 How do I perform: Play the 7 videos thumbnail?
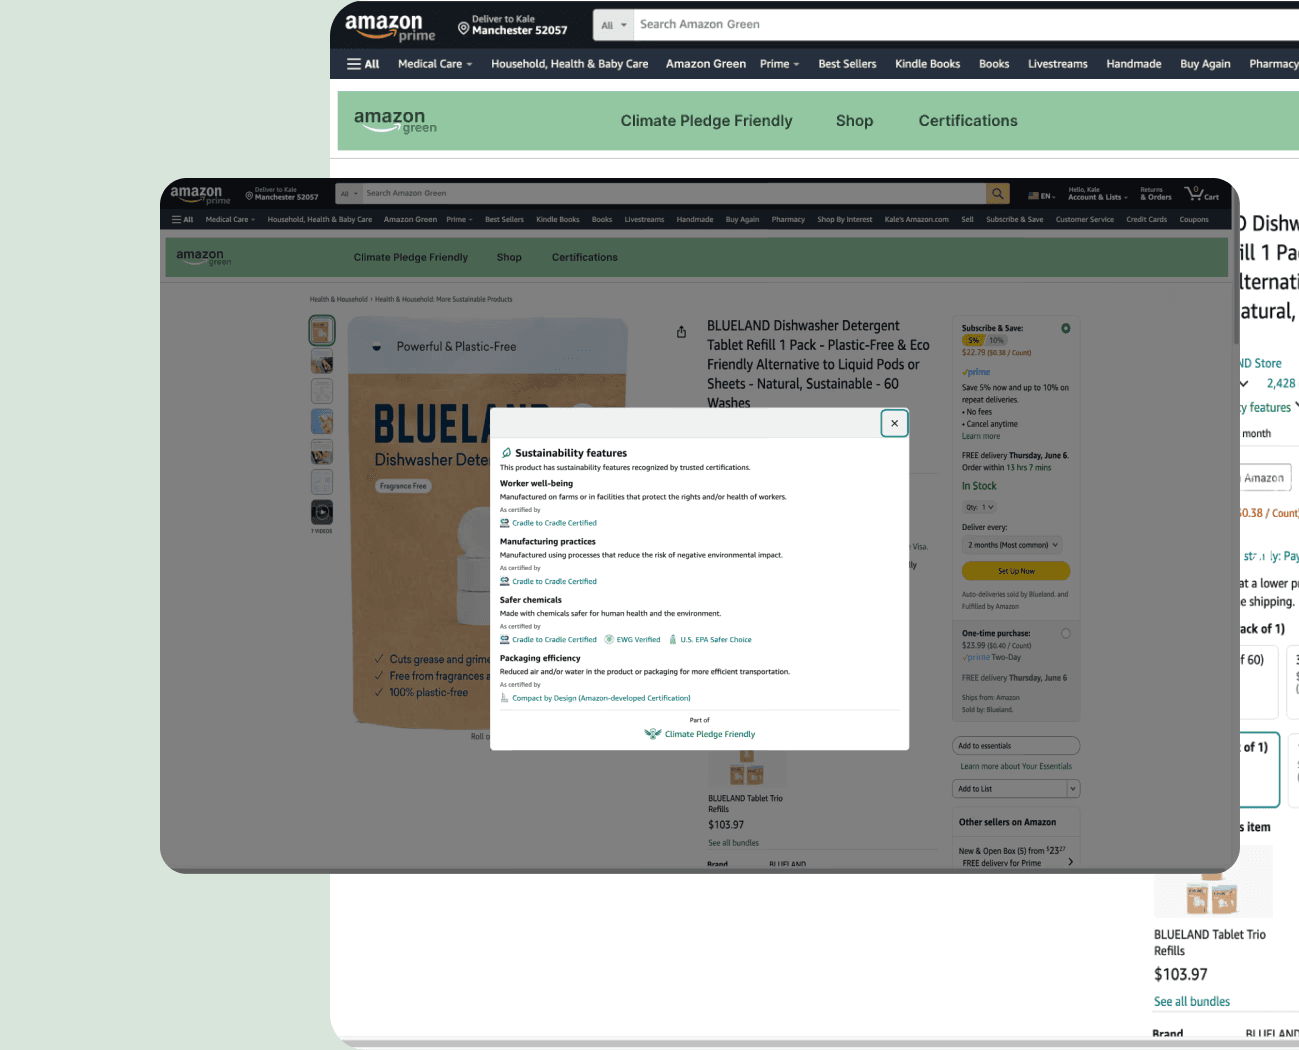tap(322, 513)
